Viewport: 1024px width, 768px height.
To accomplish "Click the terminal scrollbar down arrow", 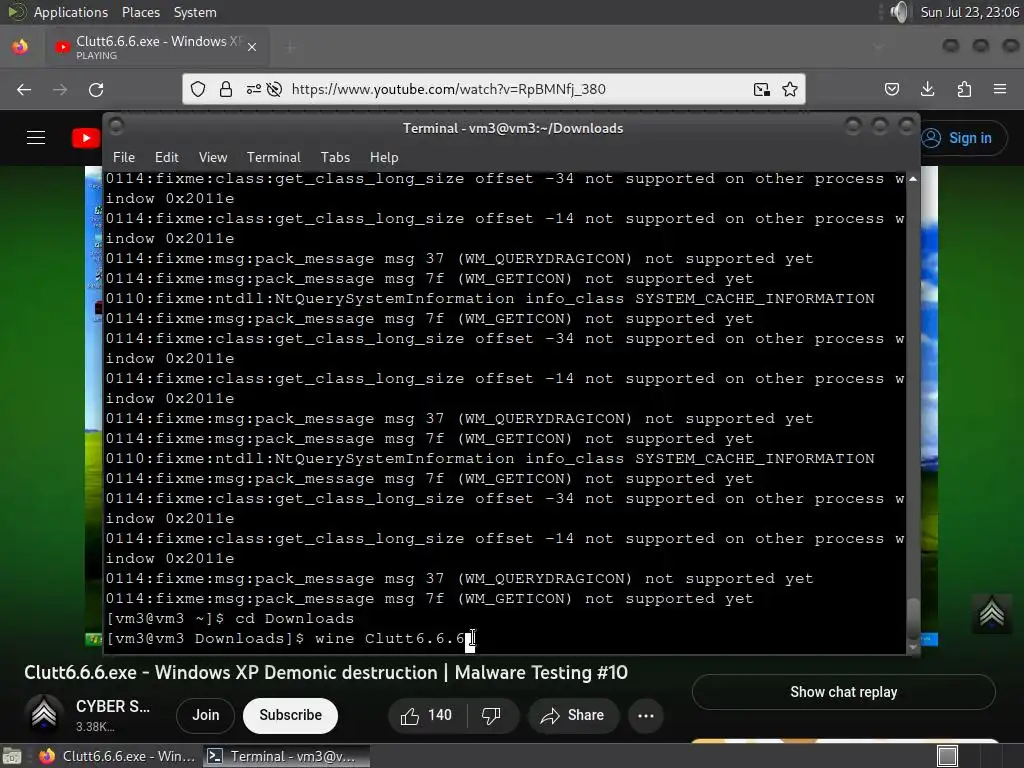I will point(913,647).
